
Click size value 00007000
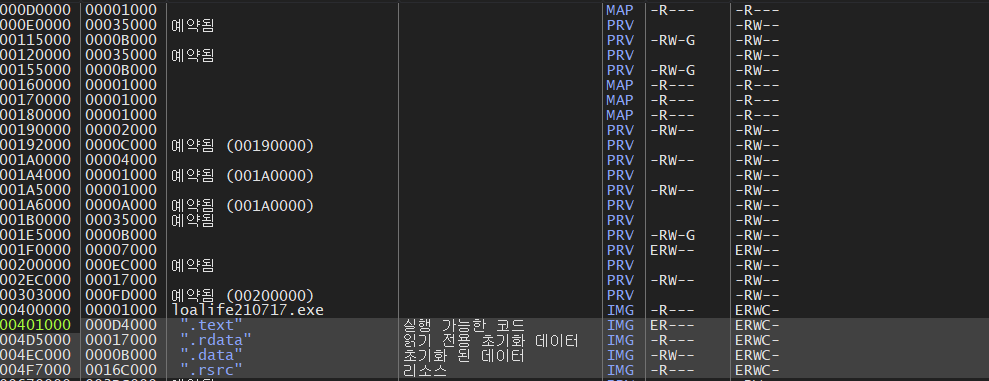tap(121, 250)
